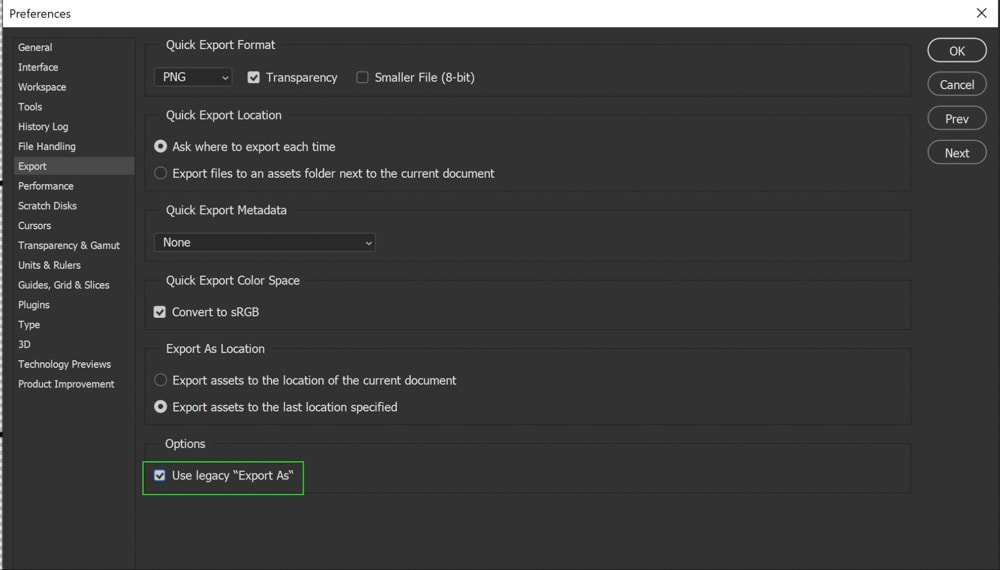Uncheck Convert to sRGB

coord(160,312)
